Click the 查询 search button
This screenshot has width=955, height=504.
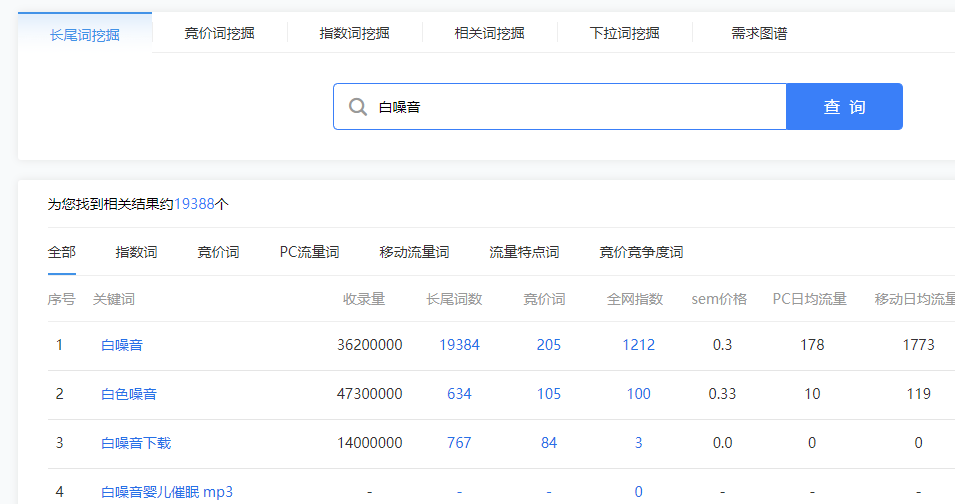coord(844,107)
